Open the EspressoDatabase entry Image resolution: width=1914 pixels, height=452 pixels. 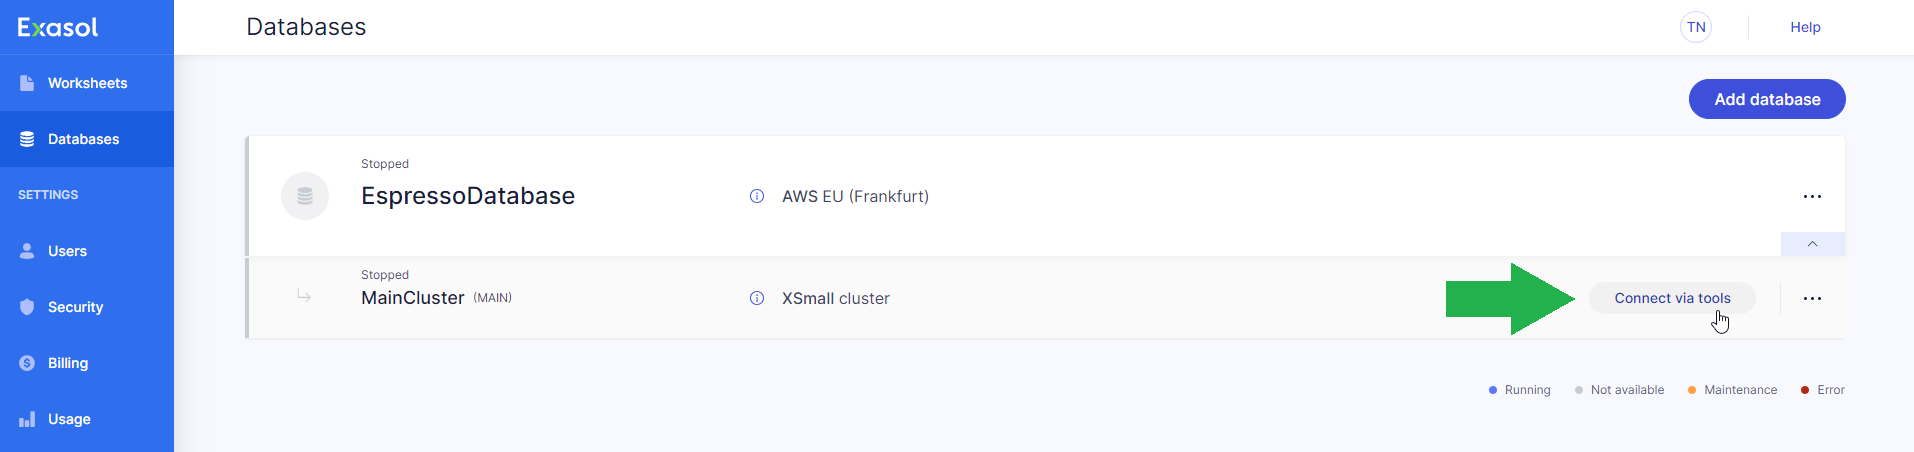468,196
